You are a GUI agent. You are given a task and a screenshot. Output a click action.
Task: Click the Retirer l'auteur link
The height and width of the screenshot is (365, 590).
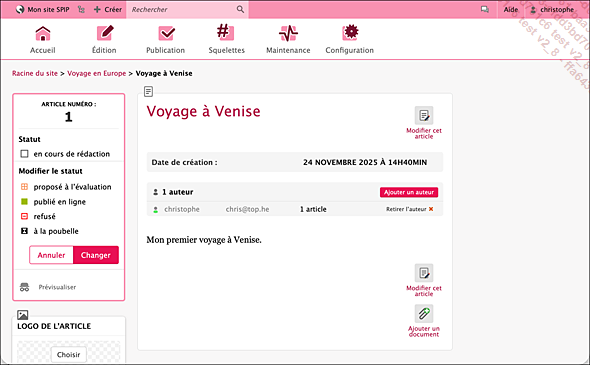(x=406, y=209)
